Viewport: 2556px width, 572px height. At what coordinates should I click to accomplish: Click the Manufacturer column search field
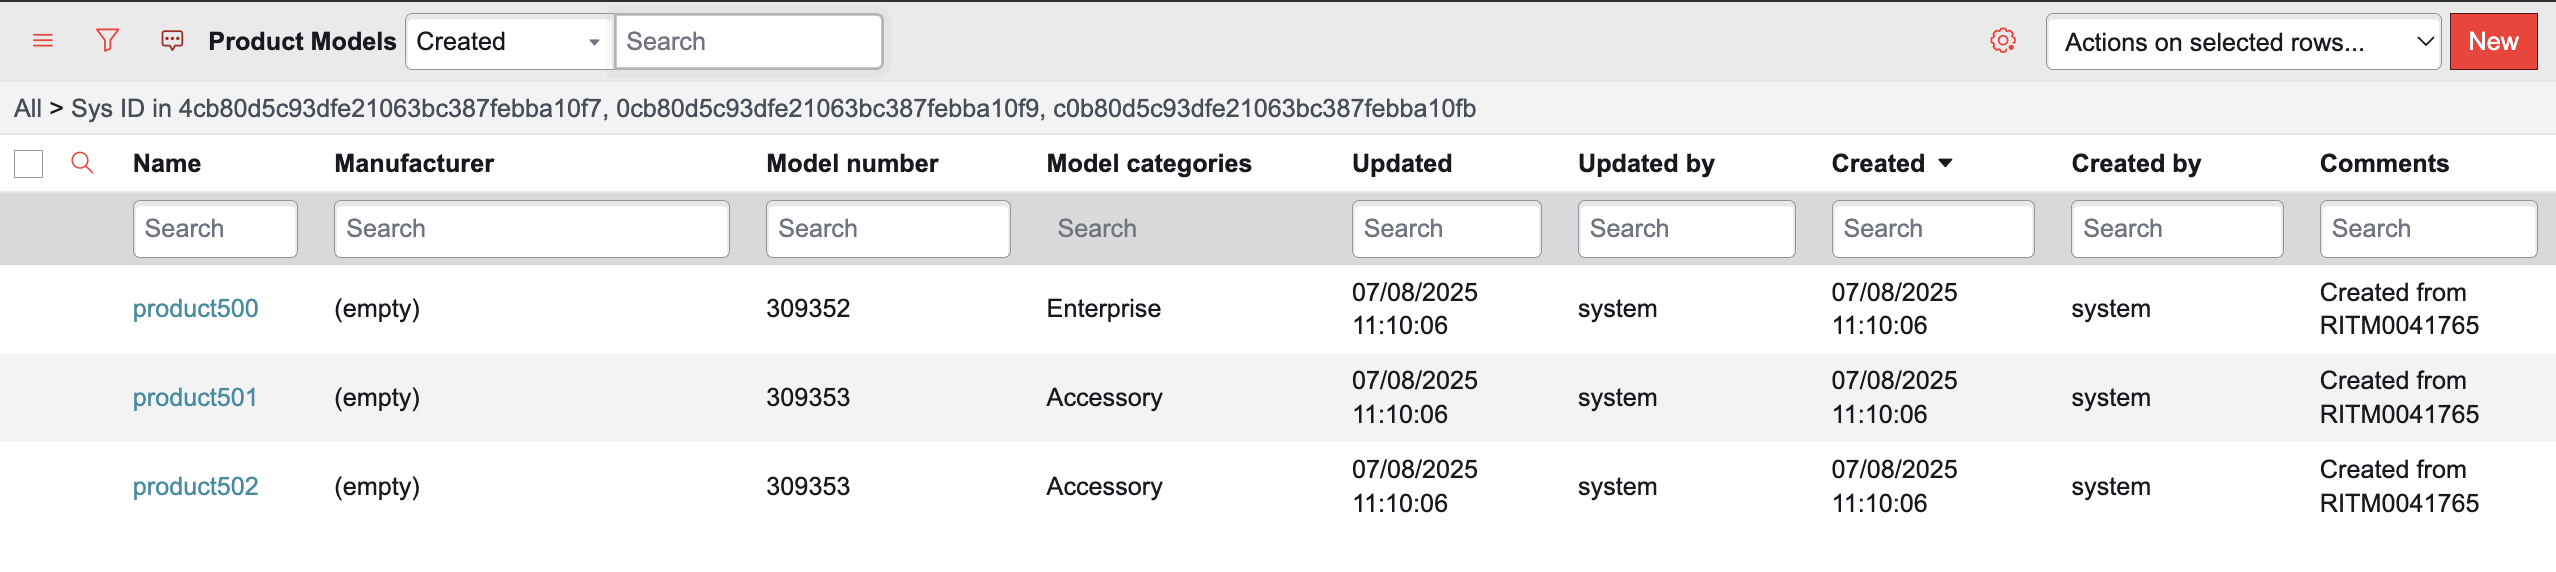click(x=531, y=228)
